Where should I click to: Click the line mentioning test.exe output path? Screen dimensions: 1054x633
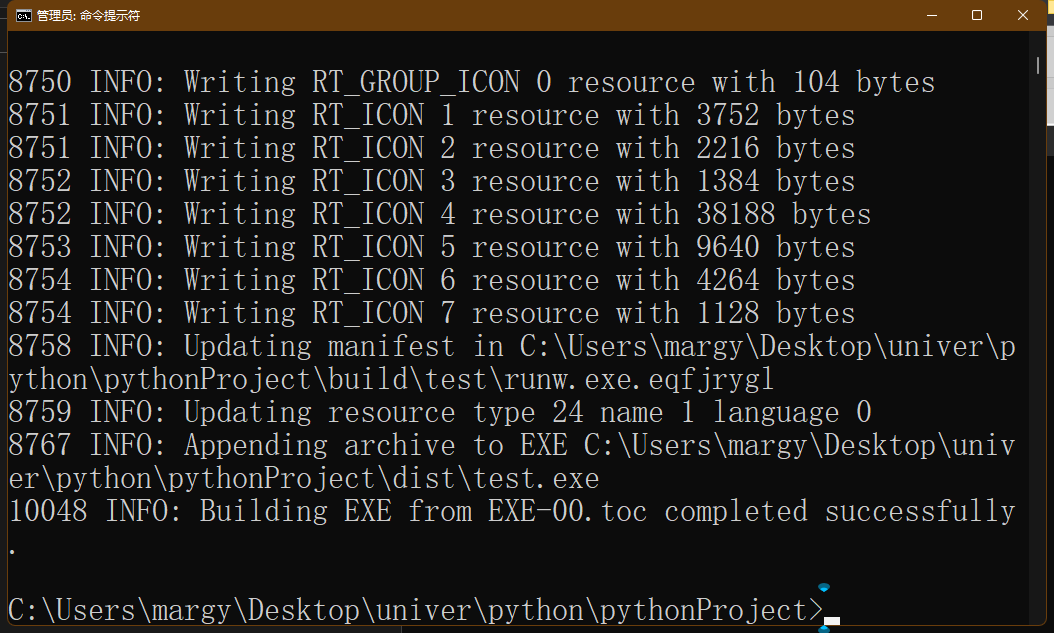point(300,478)
